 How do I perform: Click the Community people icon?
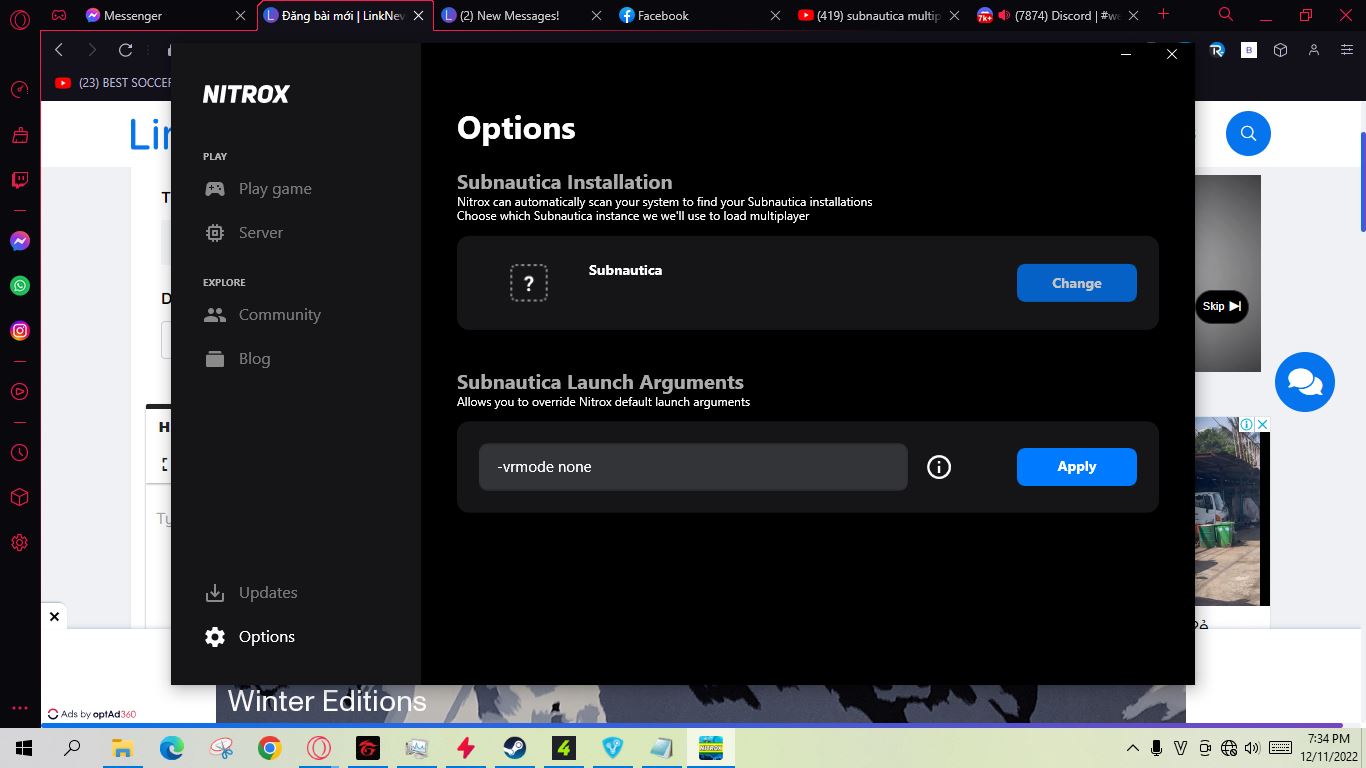click(215, 314)
